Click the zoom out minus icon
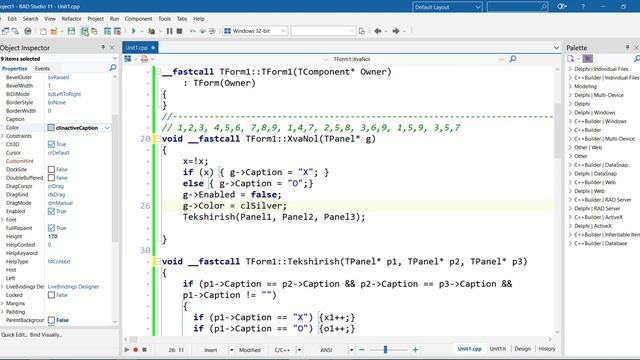 click(362, 350)
